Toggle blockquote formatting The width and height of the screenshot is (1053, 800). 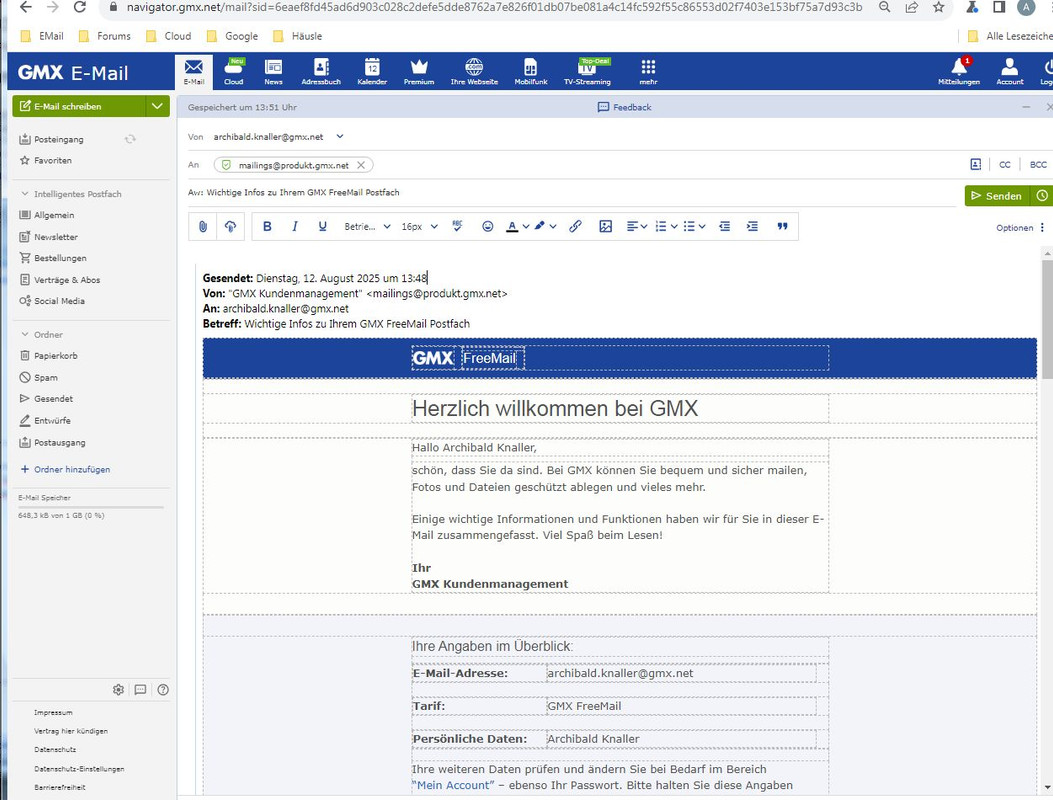[x=782, y=226]
